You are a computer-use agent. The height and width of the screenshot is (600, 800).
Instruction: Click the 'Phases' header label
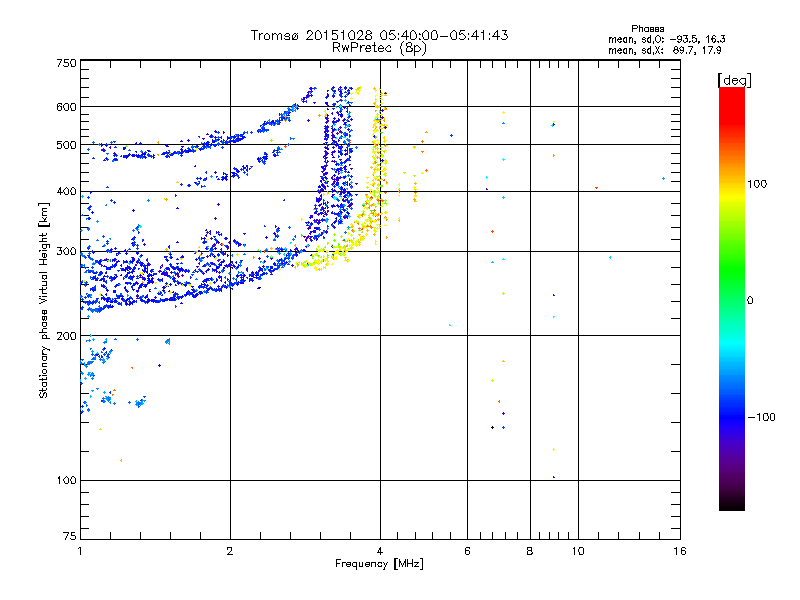(647, 29)
